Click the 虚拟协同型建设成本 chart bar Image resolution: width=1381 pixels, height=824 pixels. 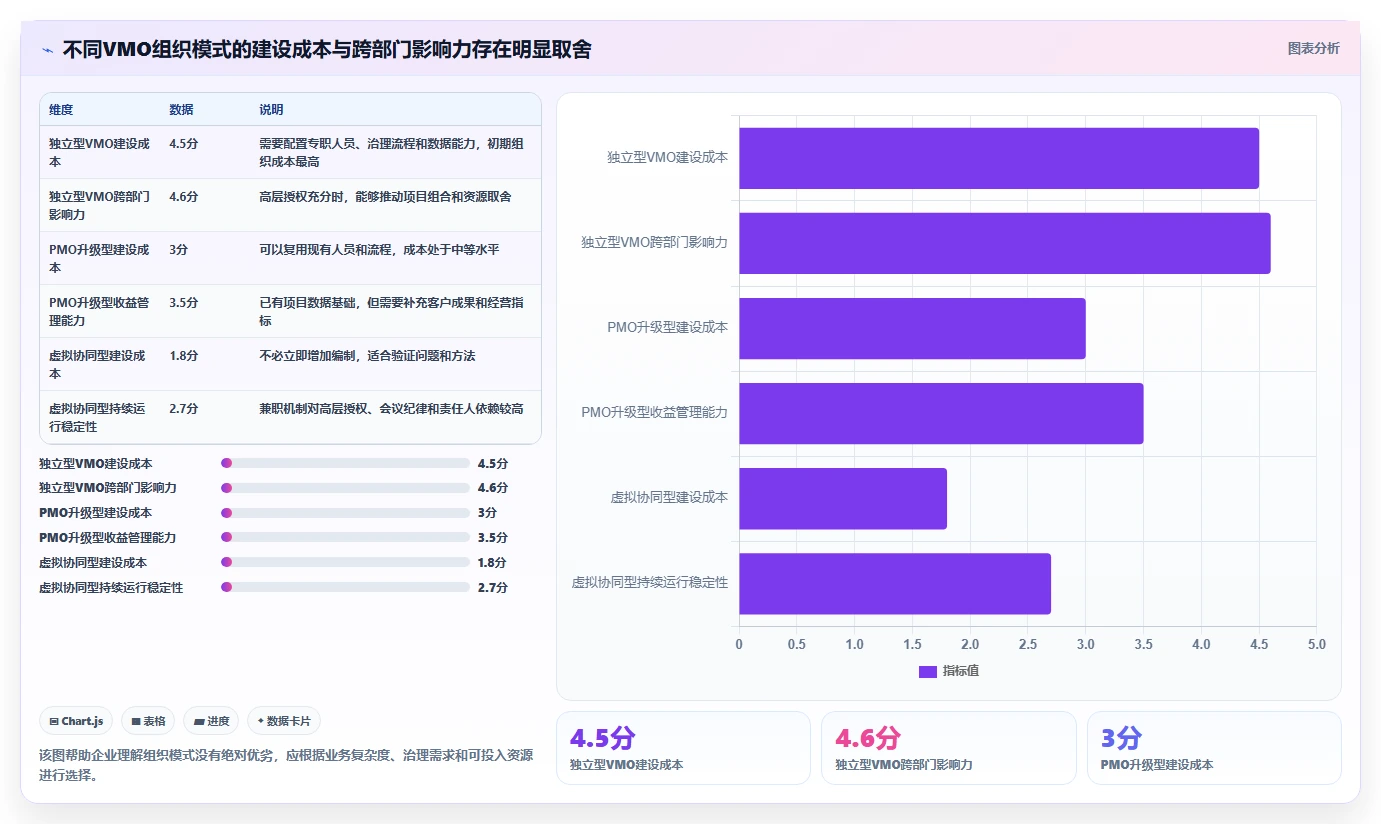843,498
